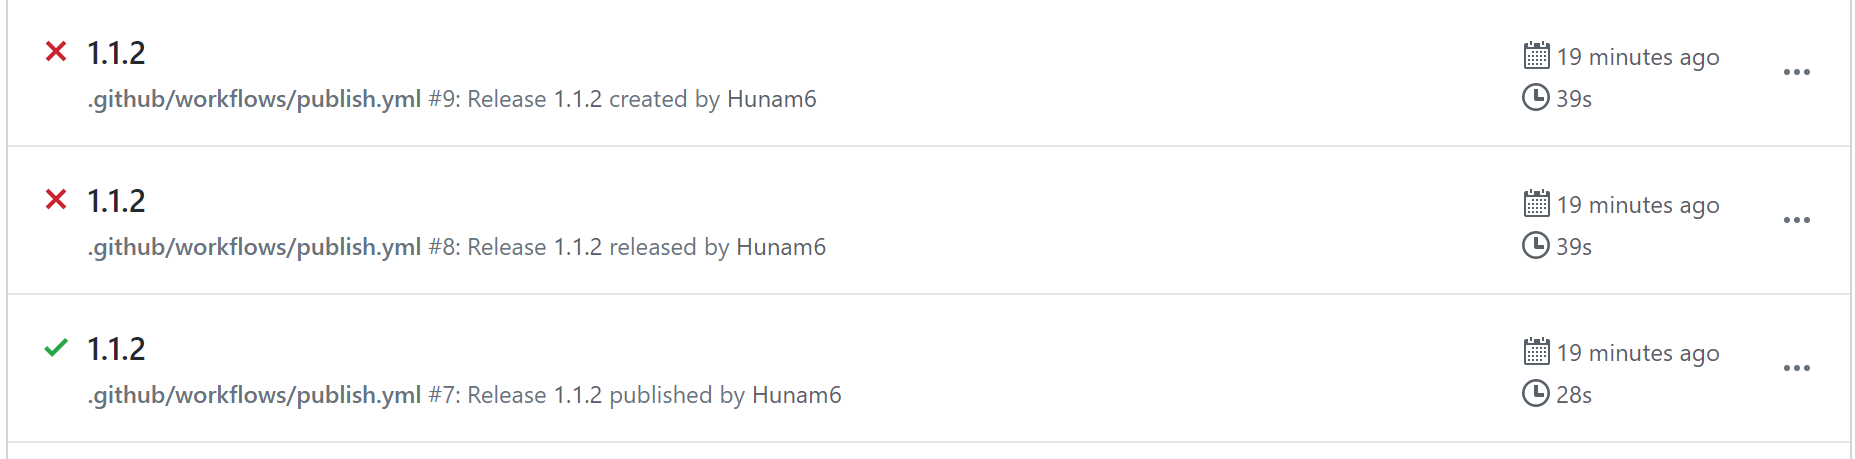The width and height of the screenshot is (1855, 459).
Task: Open the 1.1.2 run created by Hunam6
Action: pyautogui.click(x=116, y=53)
